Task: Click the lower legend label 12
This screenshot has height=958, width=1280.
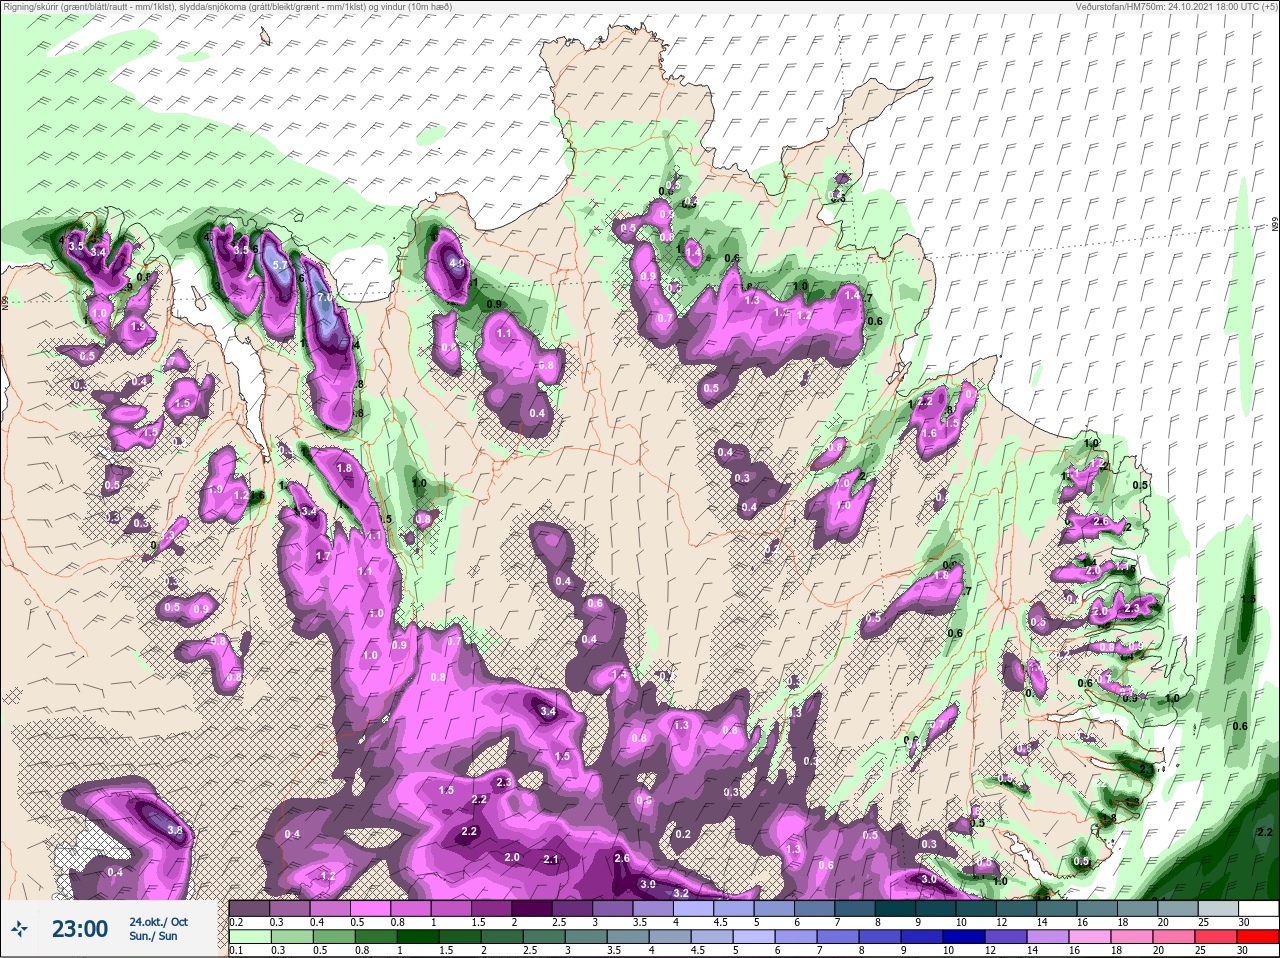Action: click(x=990, y=951)
